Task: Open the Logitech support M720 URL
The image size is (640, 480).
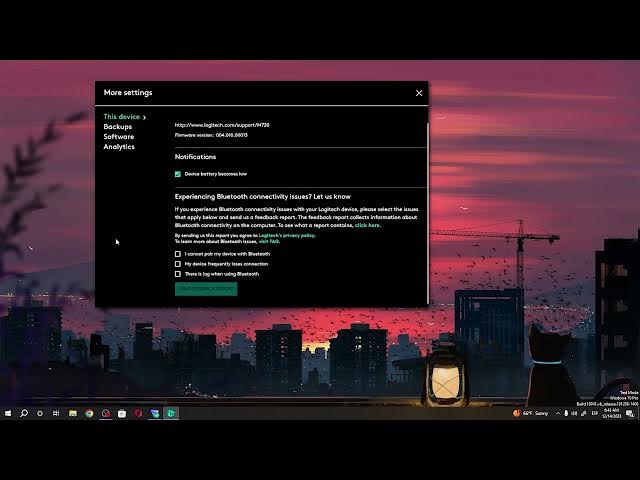Action: coord(222,125)
